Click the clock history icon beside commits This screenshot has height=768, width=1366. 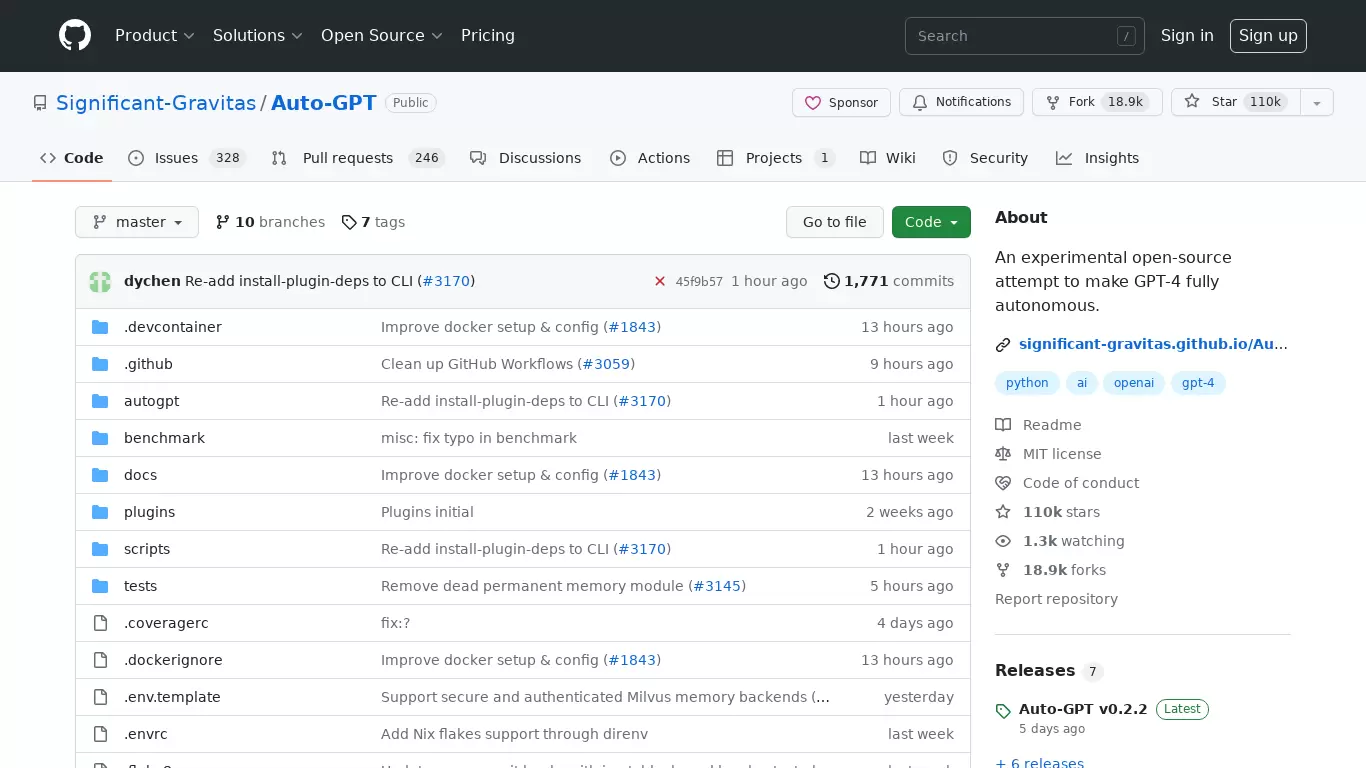832,281
